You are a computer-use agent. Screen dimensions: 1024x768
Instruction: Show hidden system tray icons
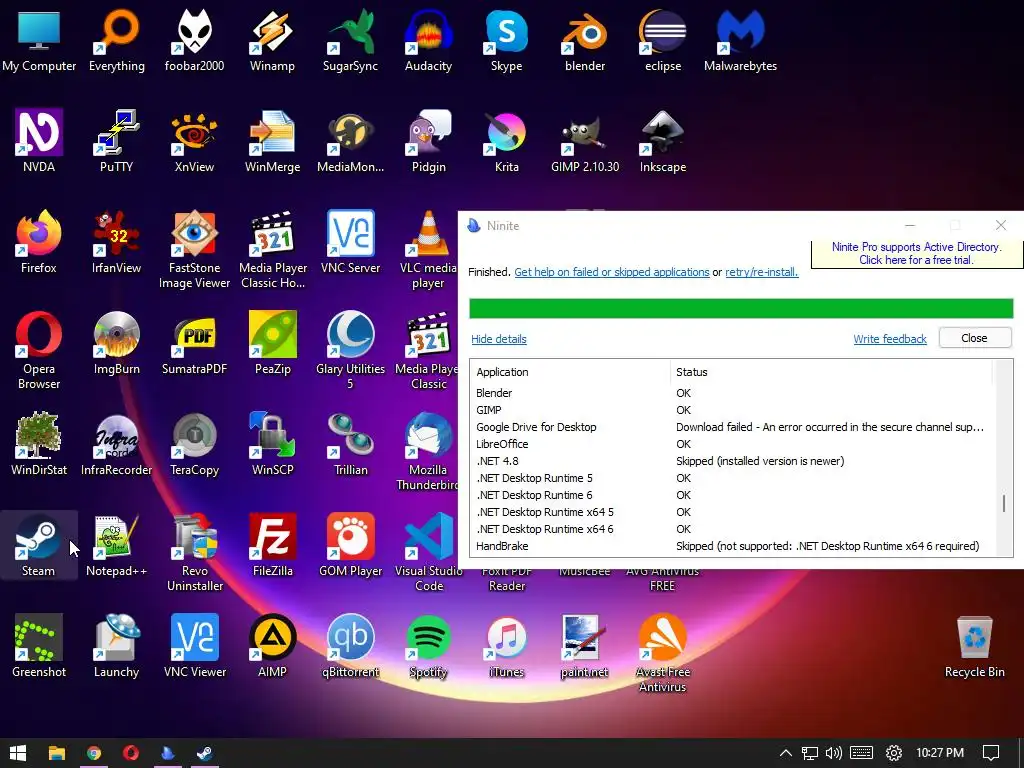786,753
